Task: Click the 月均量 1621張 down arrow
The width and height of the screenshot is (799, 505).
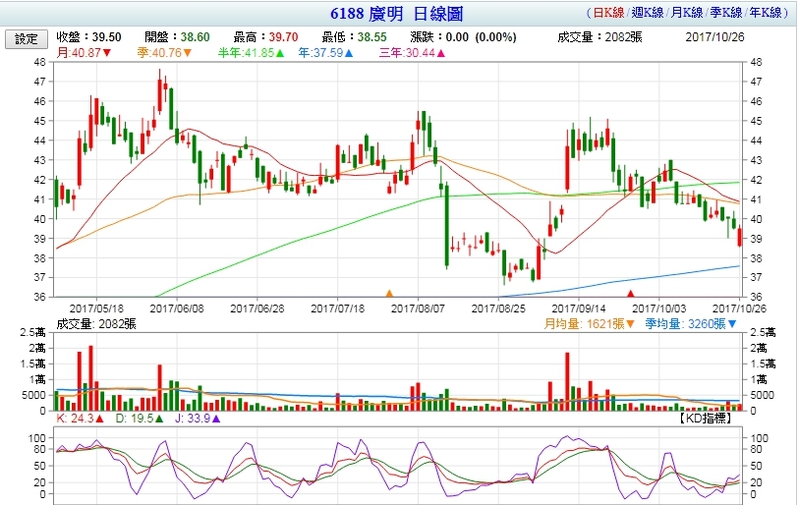Action: (628, 324)
